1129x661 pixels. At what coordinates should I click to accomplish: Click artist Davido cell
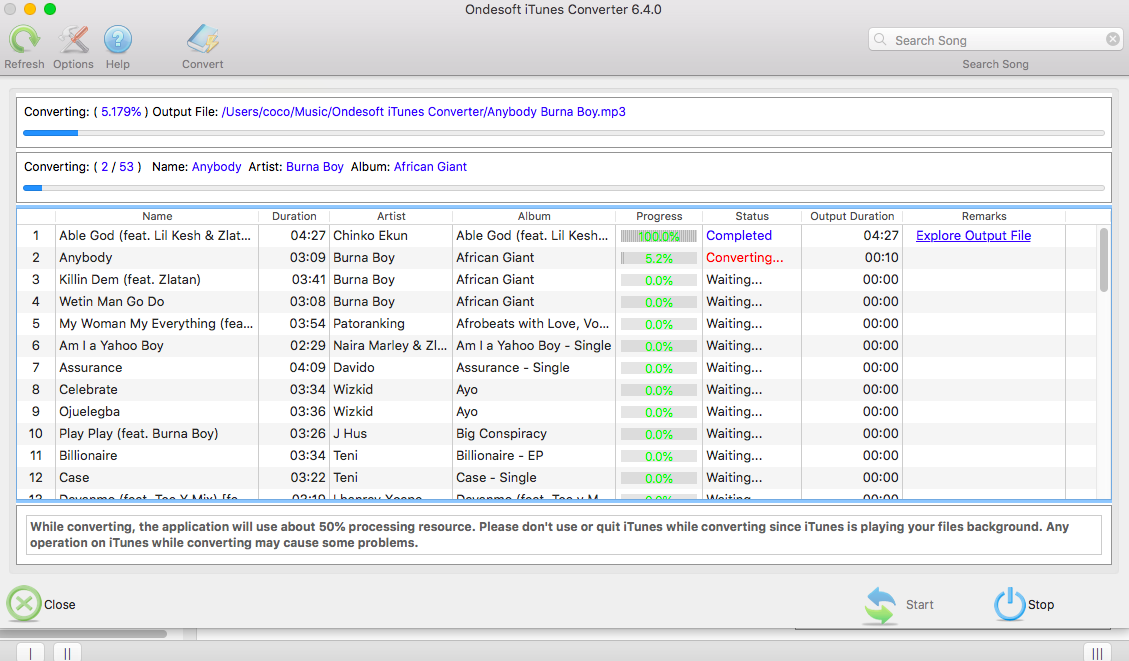point(391,367)
